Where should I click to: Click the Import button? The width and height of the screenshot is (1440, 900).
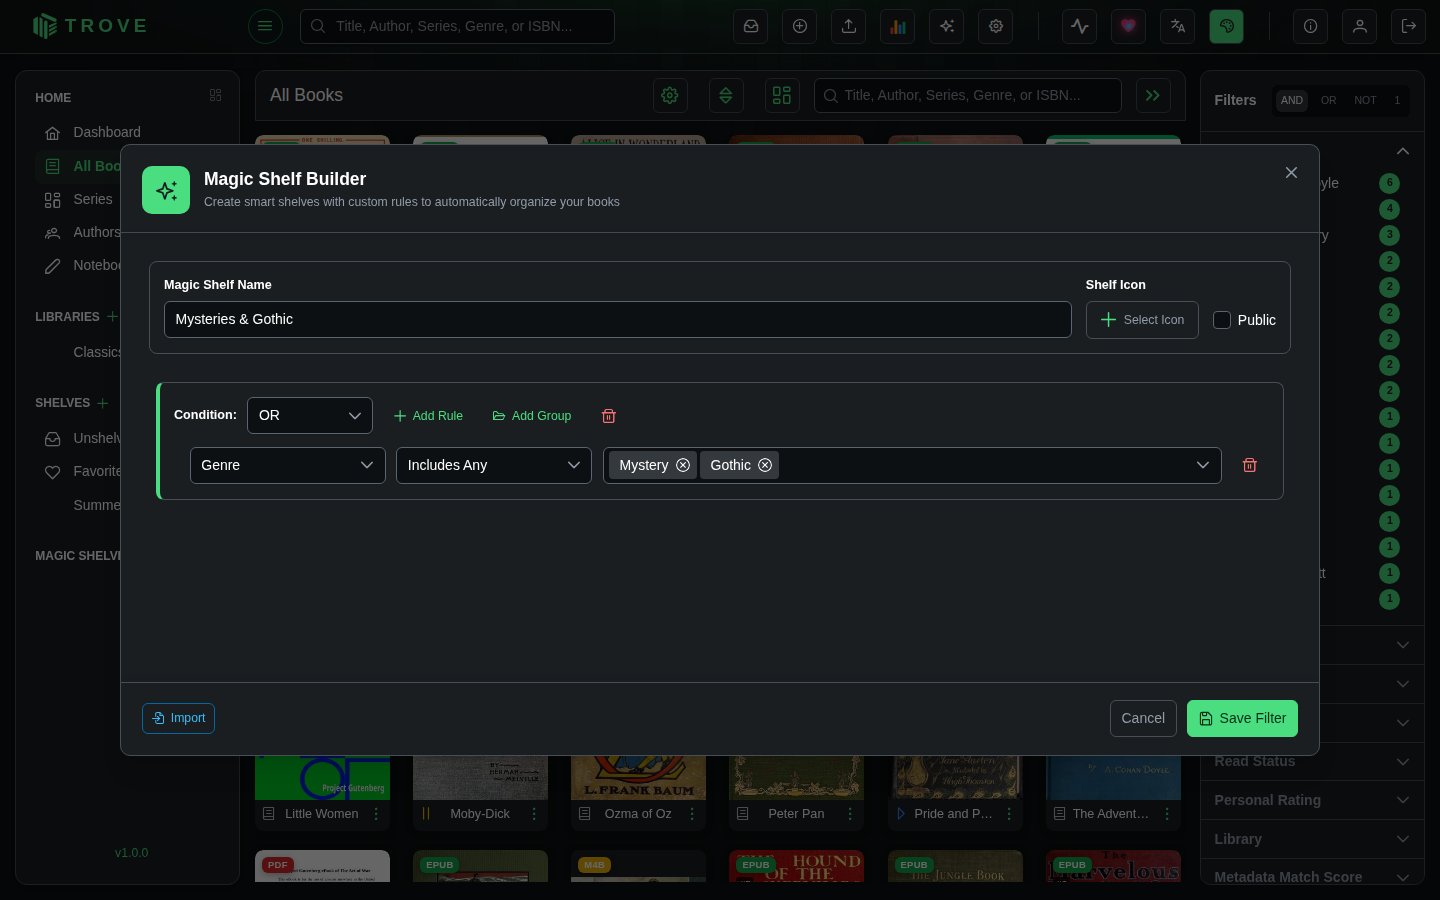click(x=178, y=718)
